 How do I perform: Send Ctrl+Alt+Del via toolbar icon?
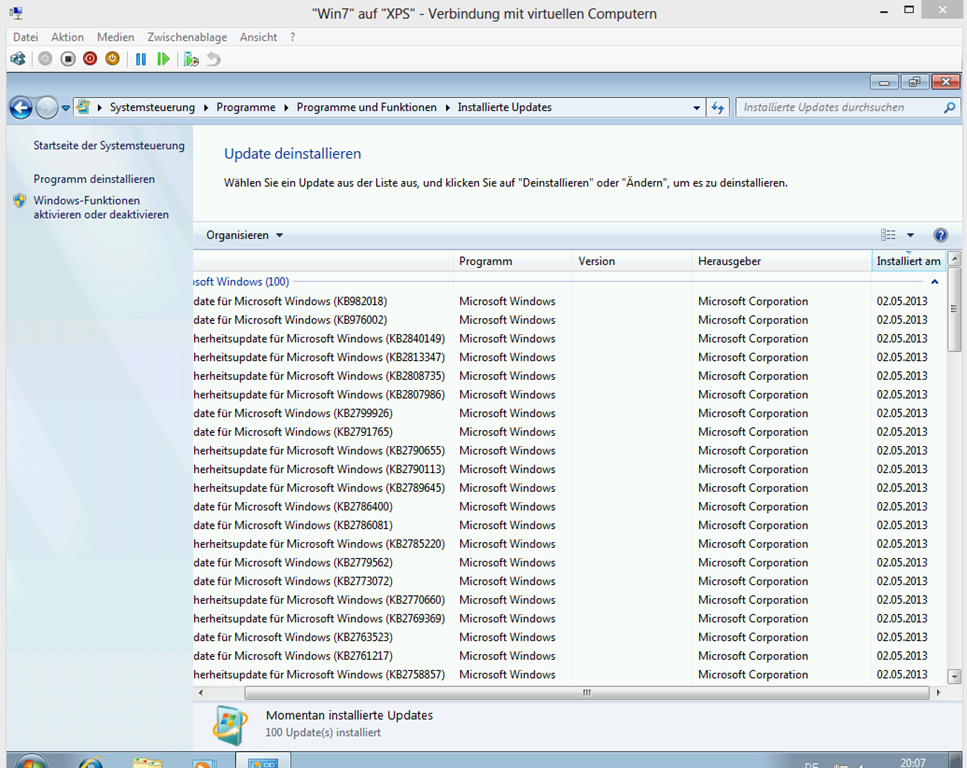18,59
